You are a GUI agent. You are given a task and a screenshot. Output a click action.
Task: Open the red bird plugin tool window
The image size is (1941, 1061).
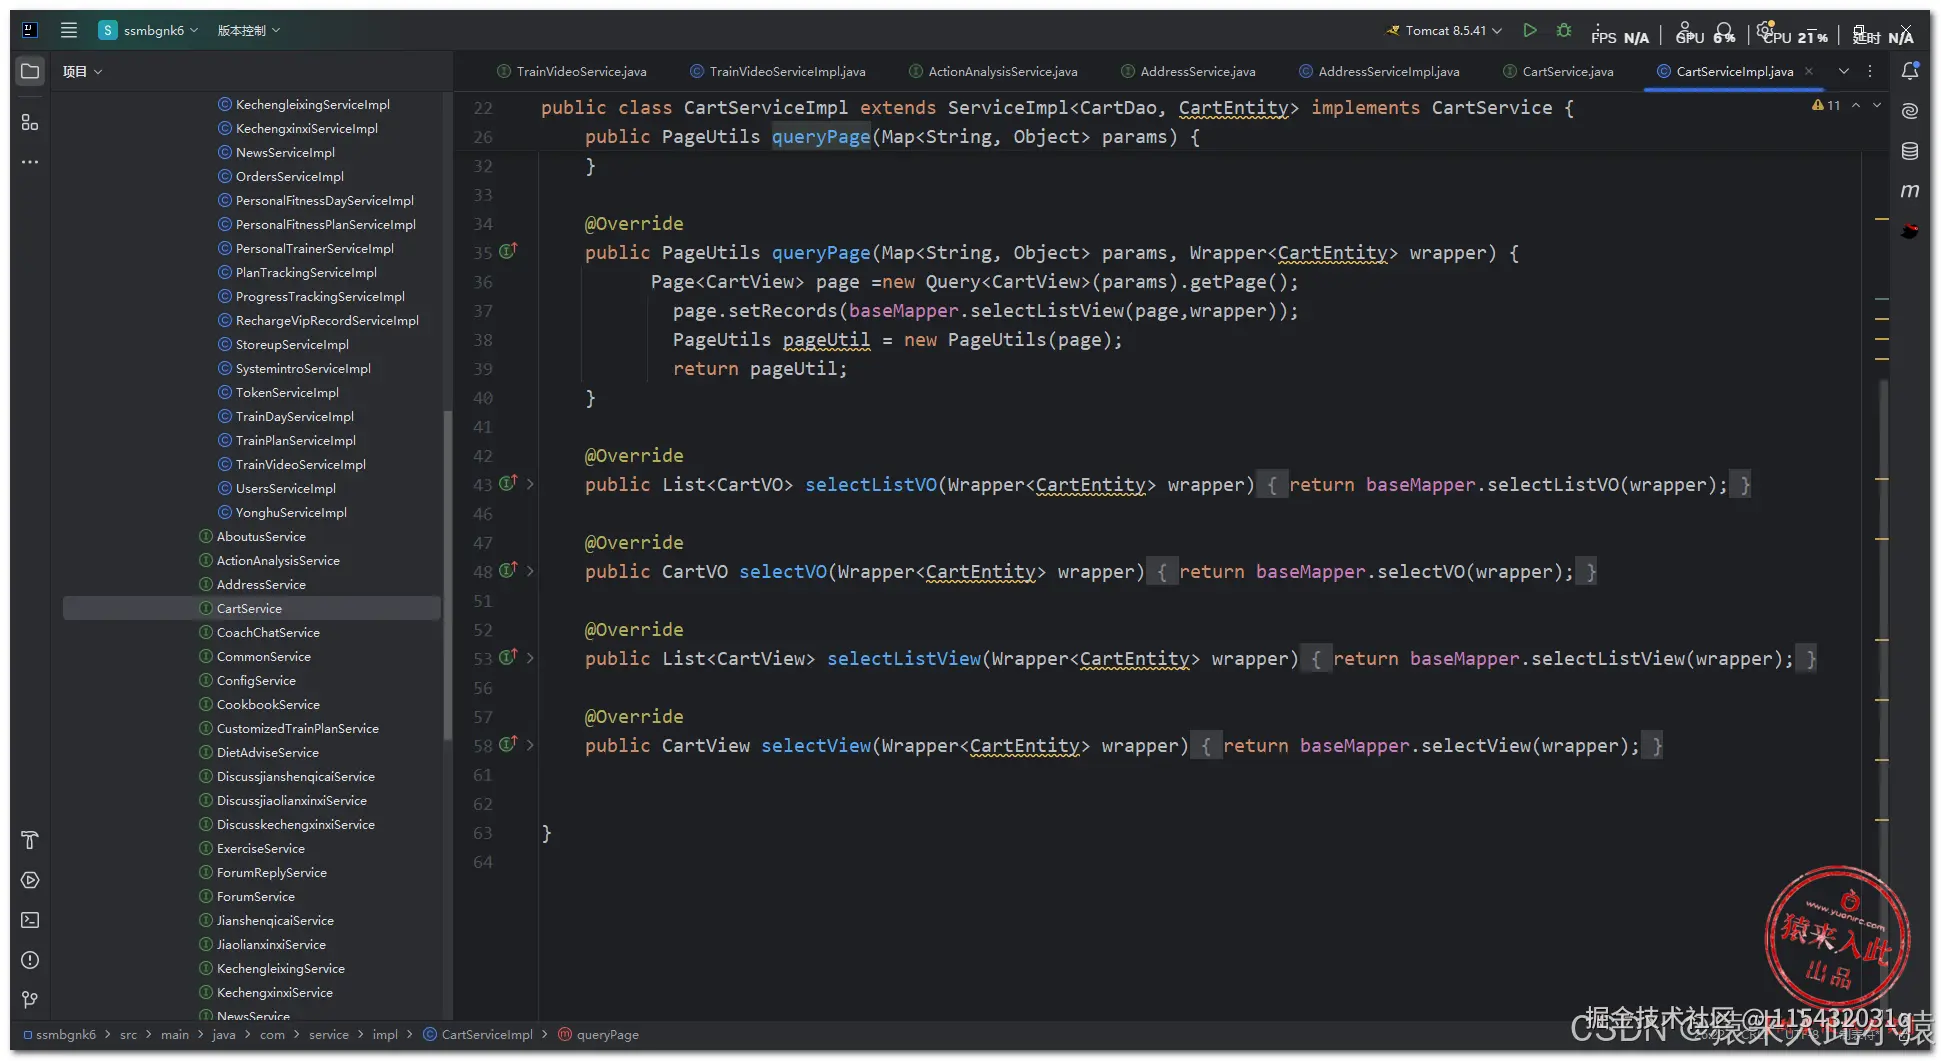(1910, 231)
